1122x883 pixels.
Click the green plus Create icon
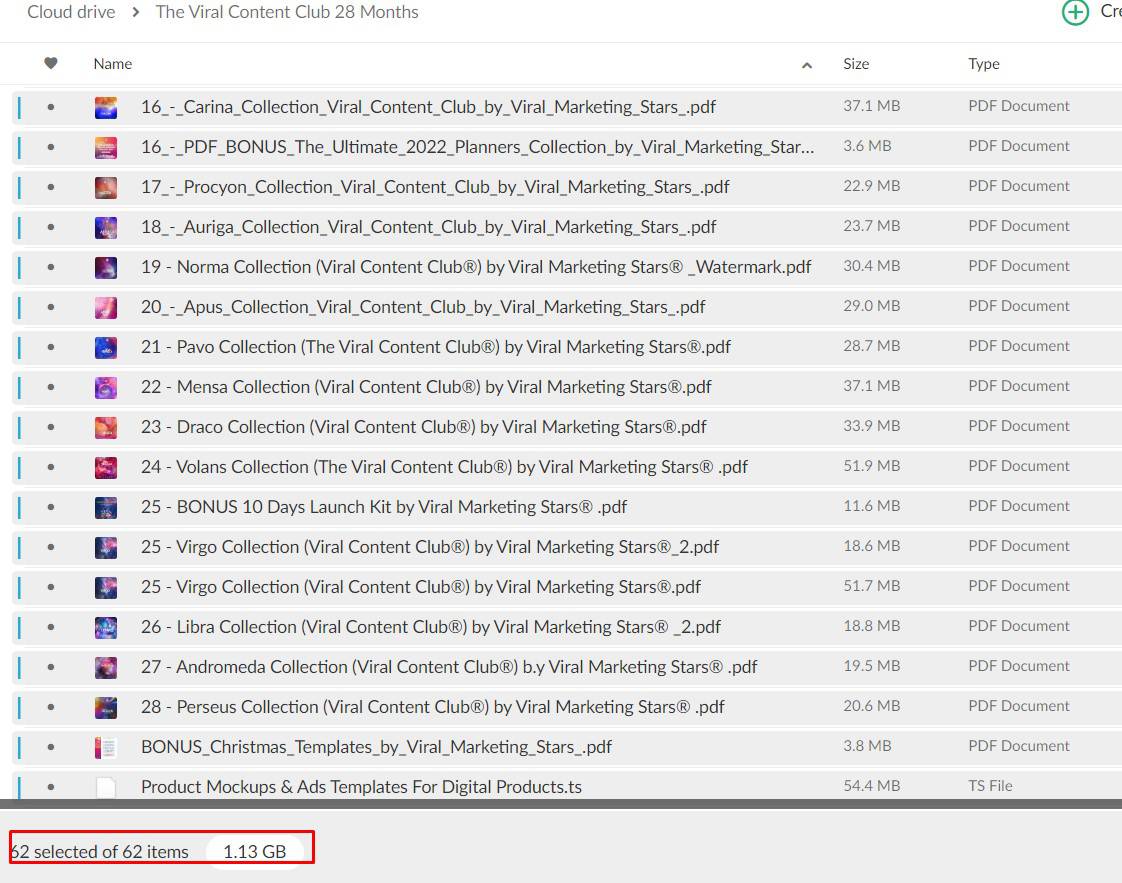coord(1075,12)
